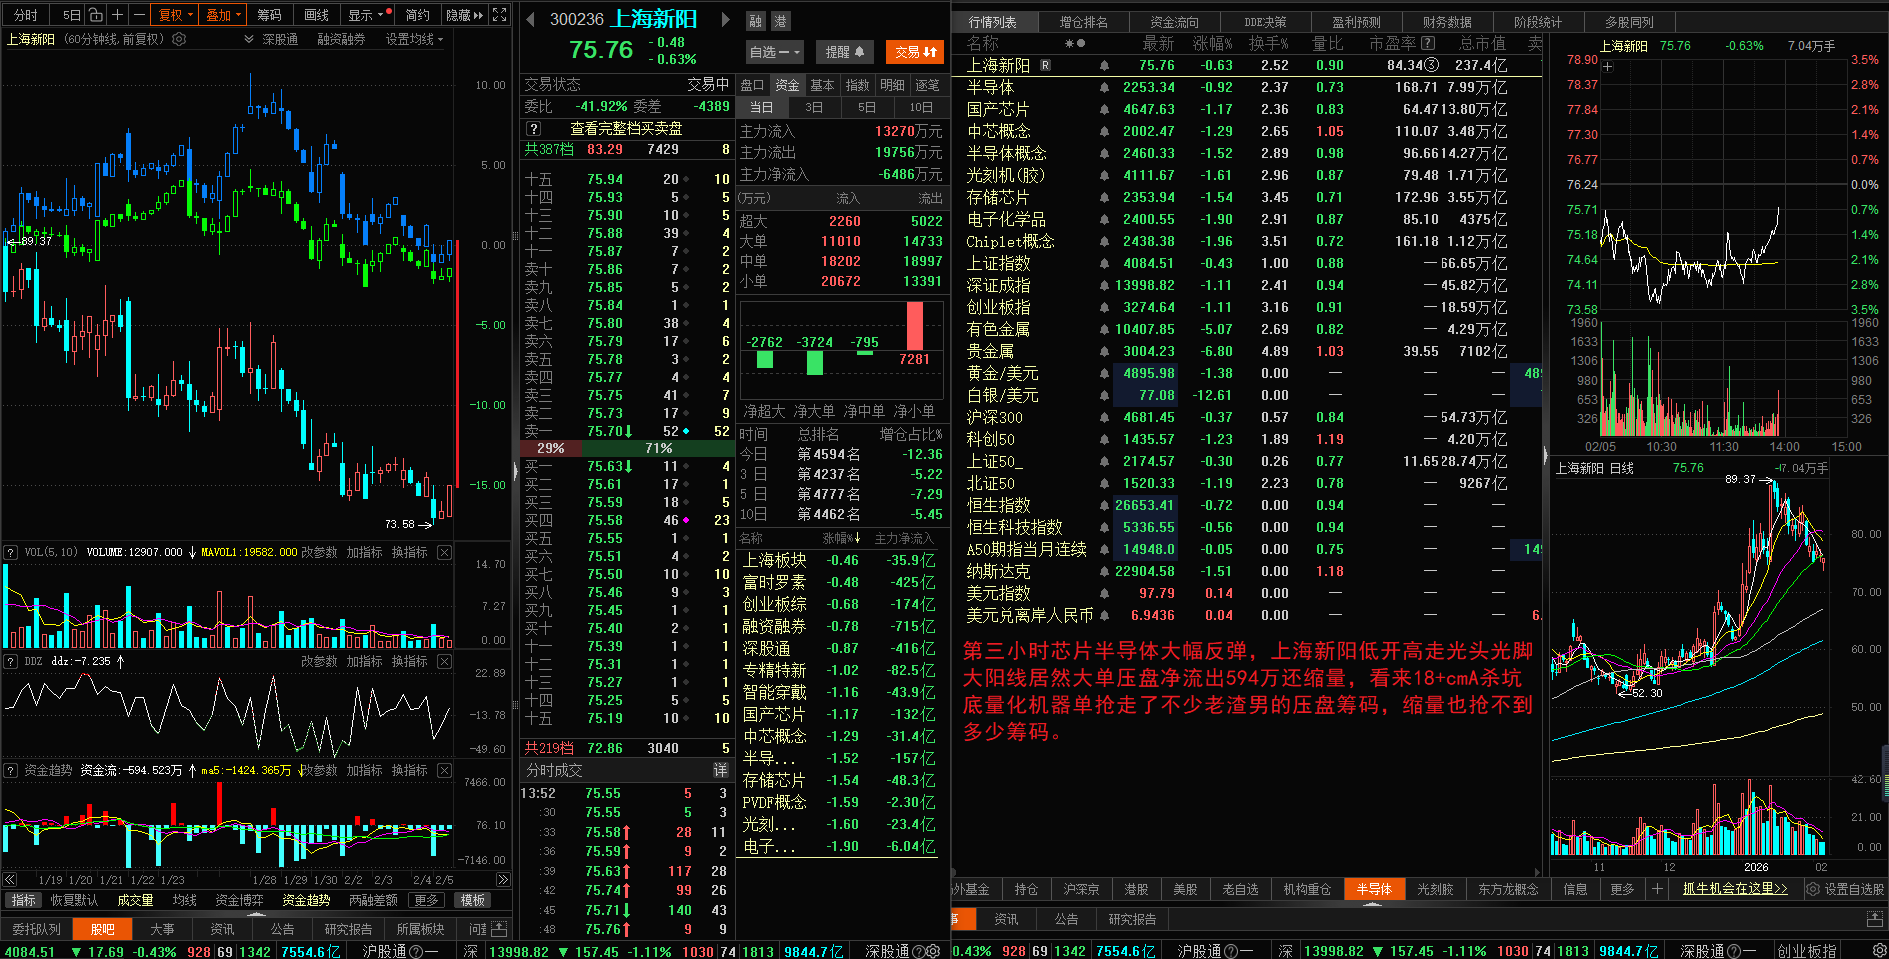Click the right scroll arrow below the date axis
This screenshot has width=1889, height=959.
coord(502,880)
